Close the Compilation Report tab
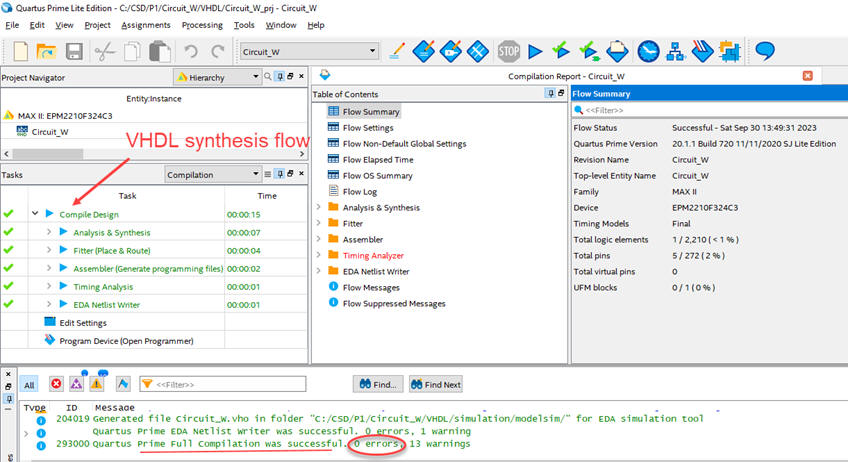This screenshot has width=848, height=462. [x=807, y=76]
